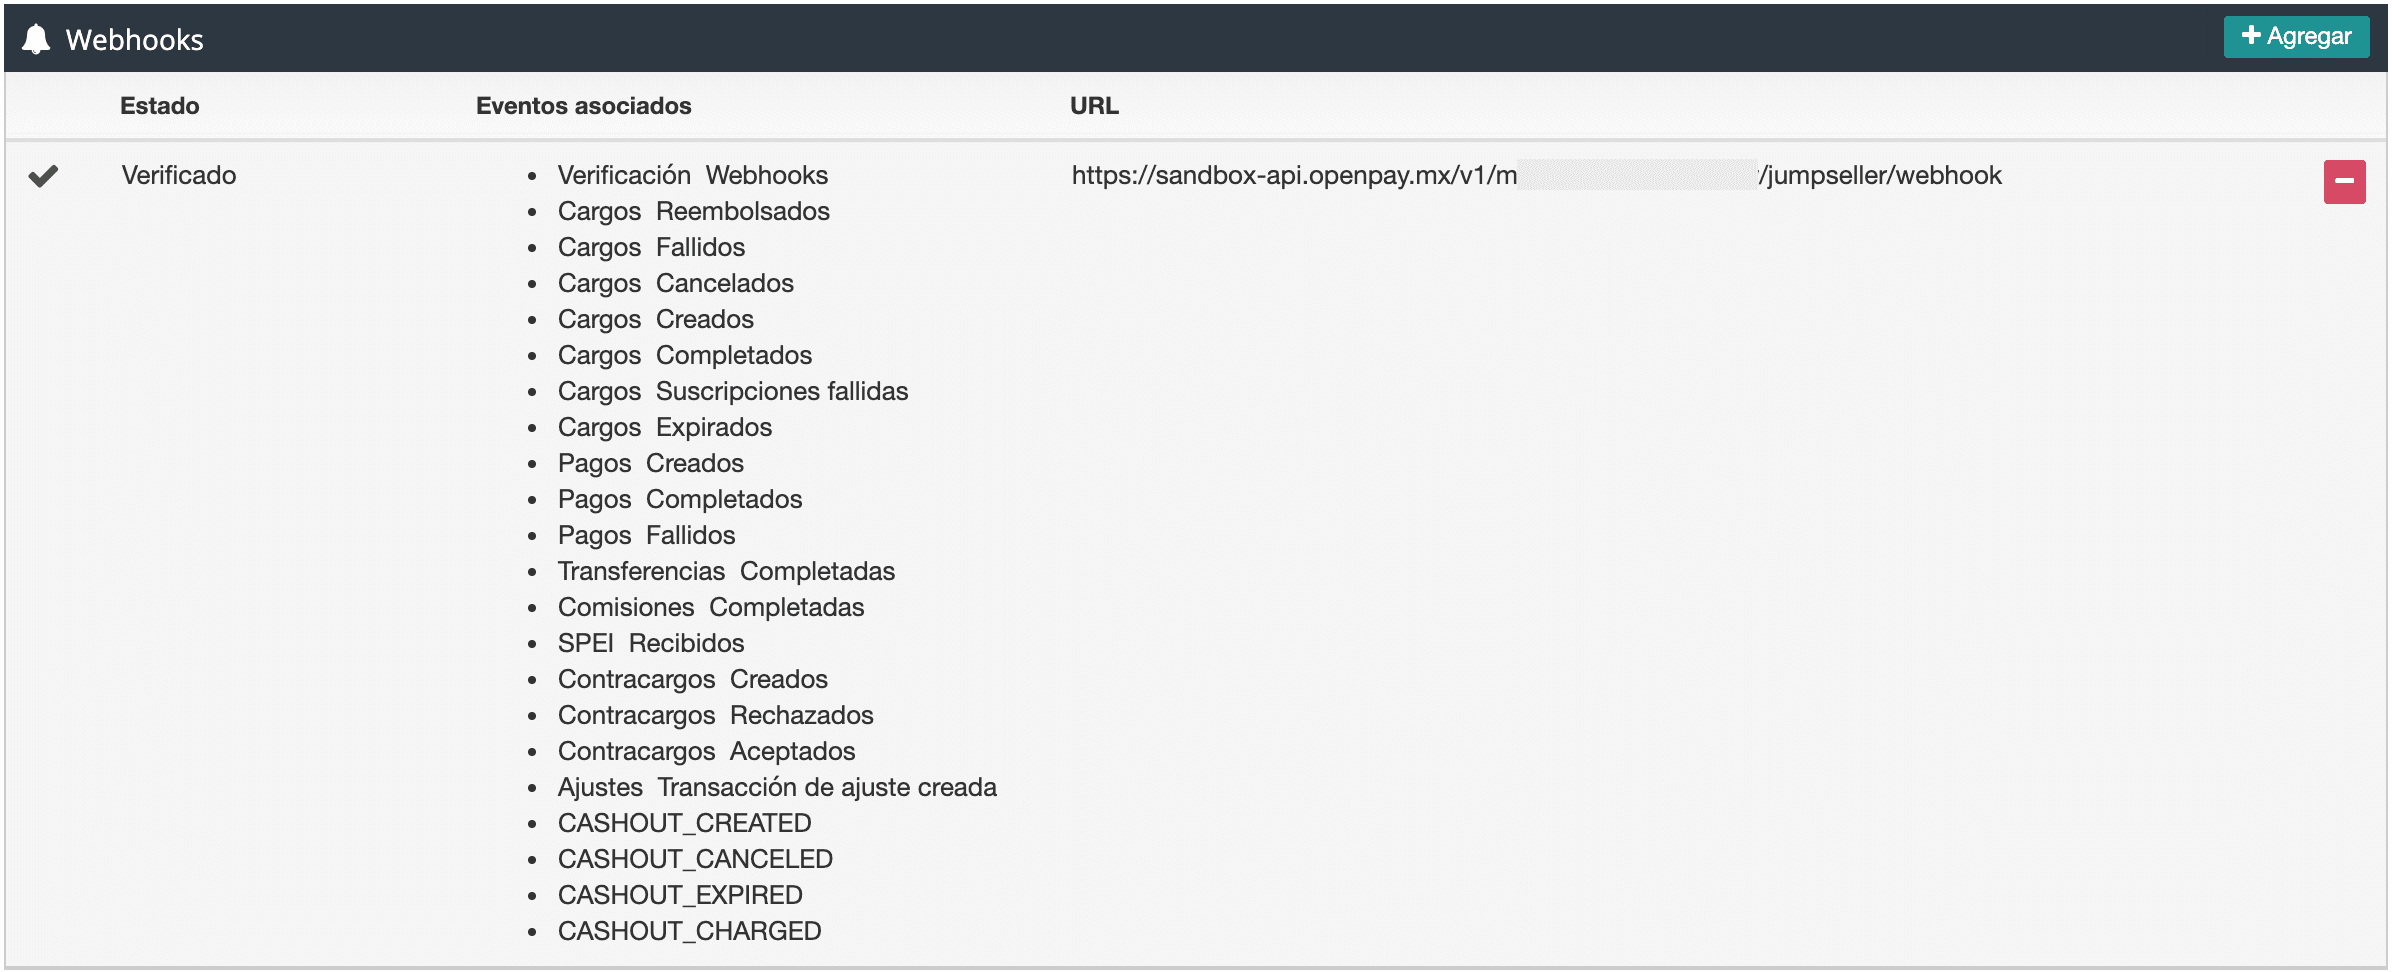
Task: Click the CASHOUT_CREATED event entry
Action: pos(684,824)
